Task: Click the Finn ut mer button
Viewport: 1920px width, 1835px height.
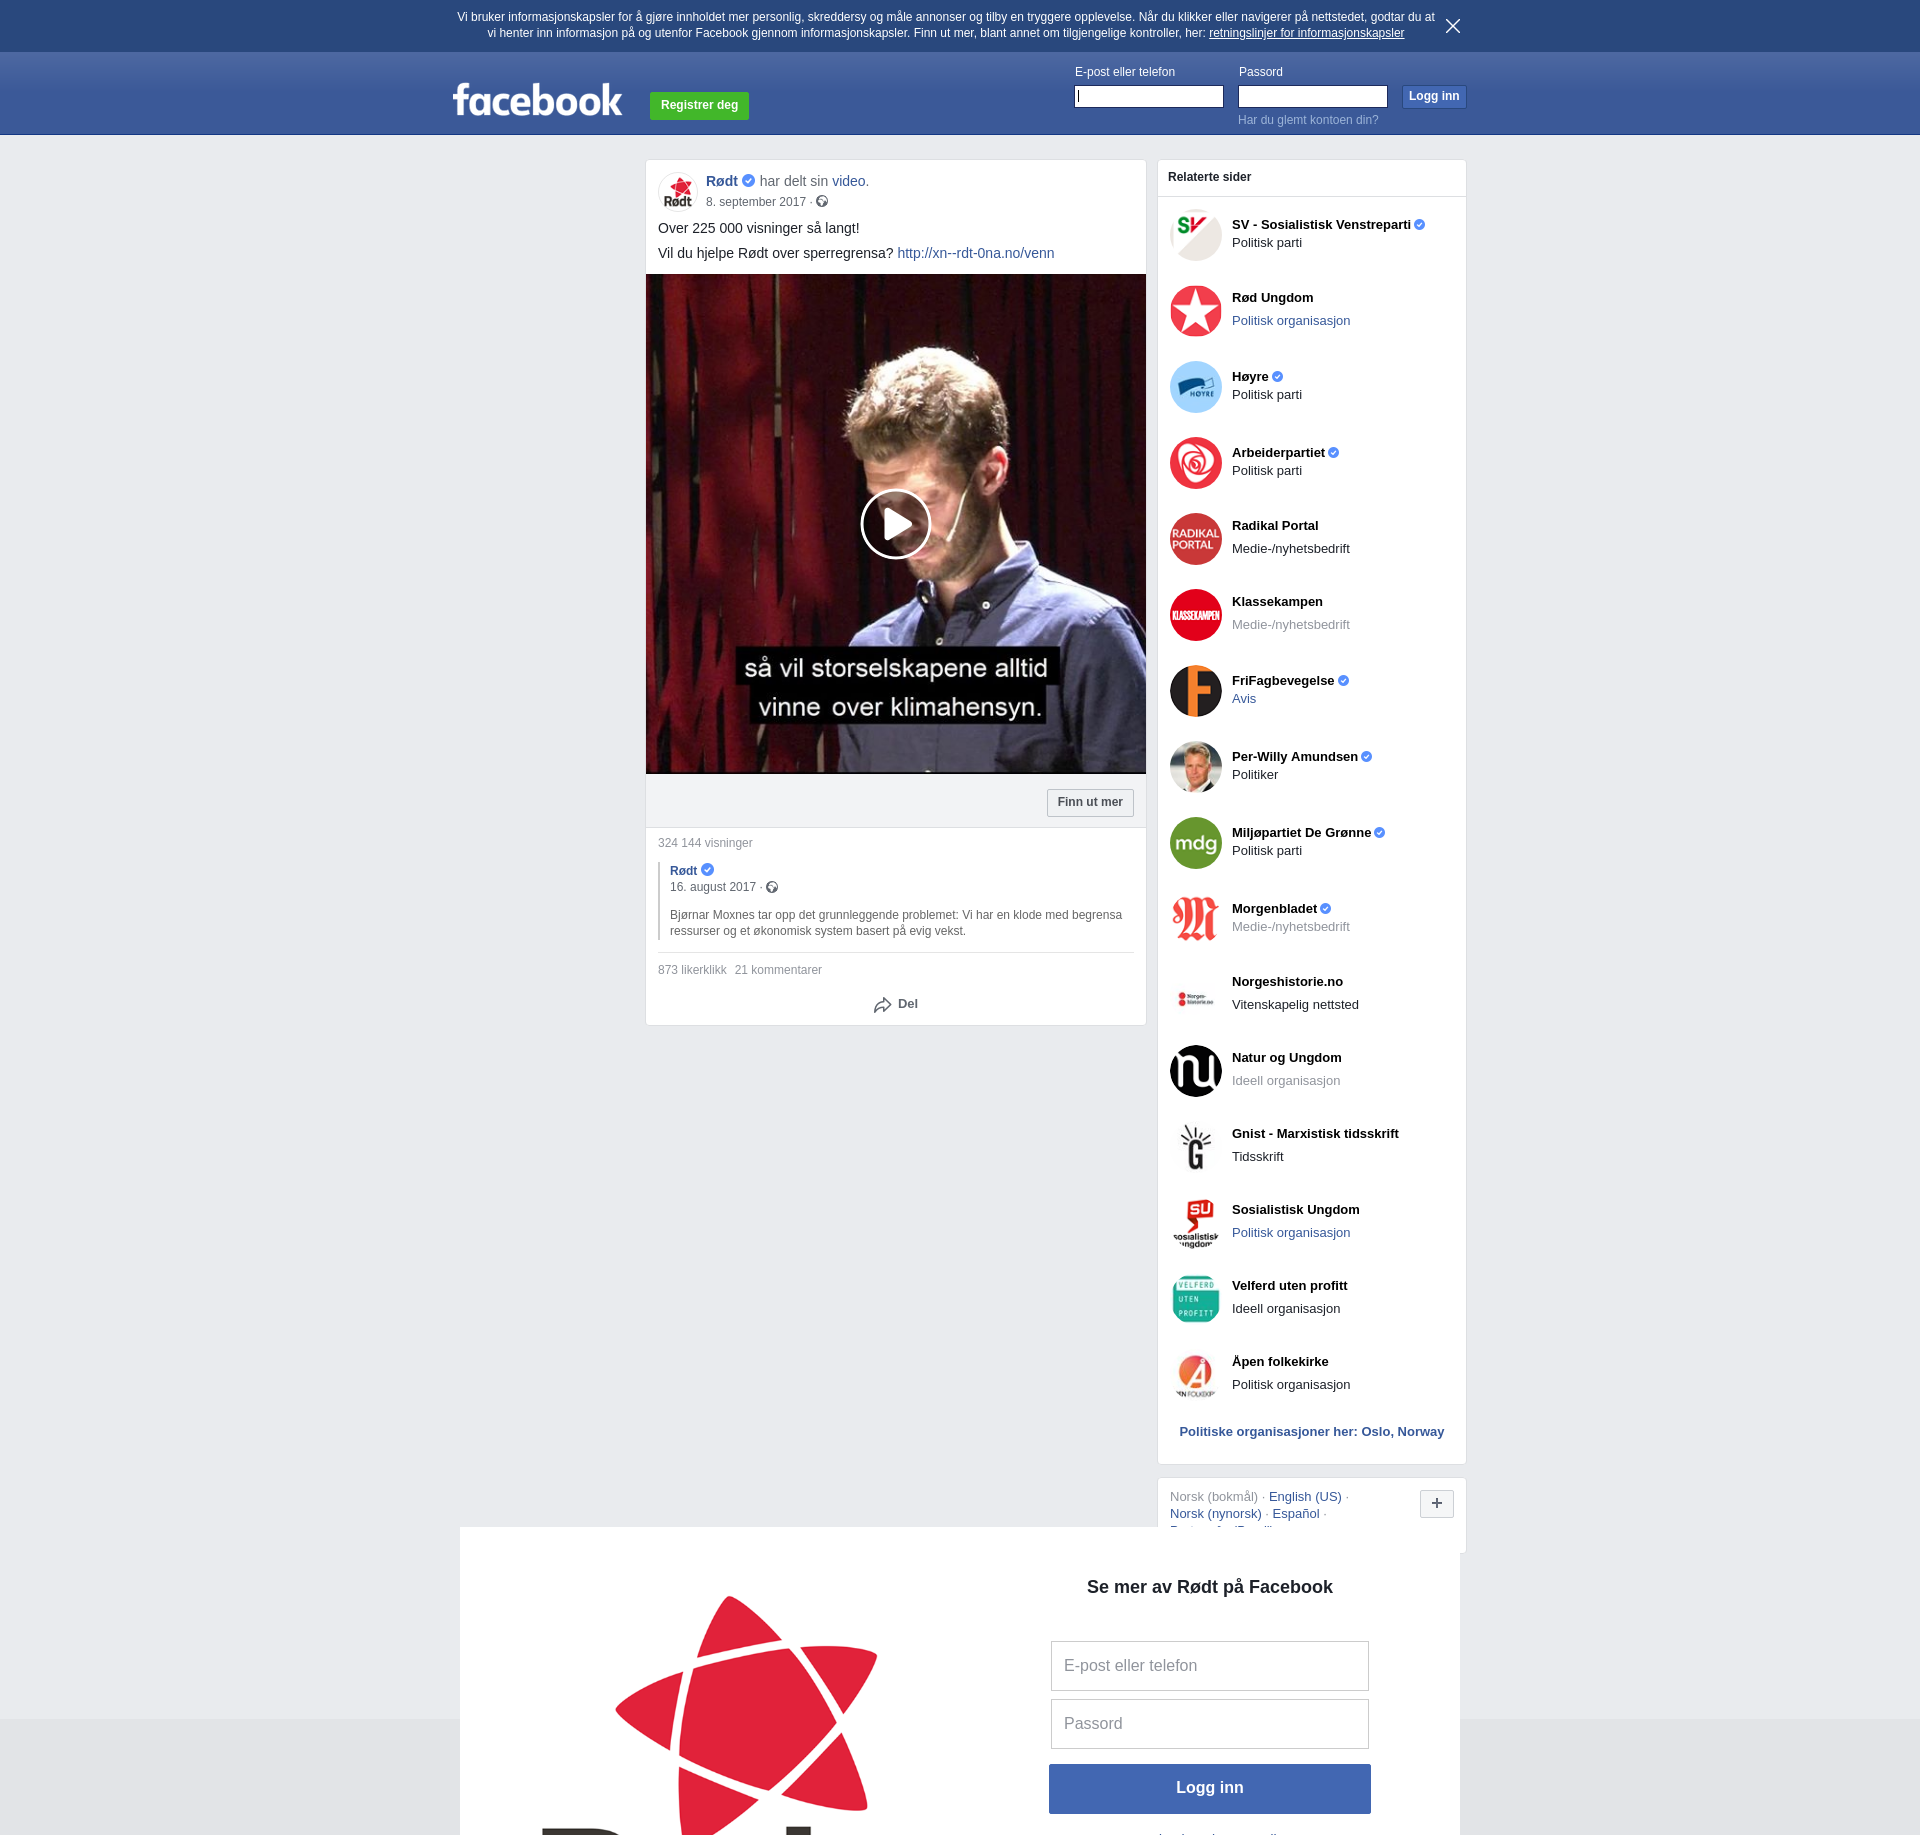Action: (x=1089, y=802)
